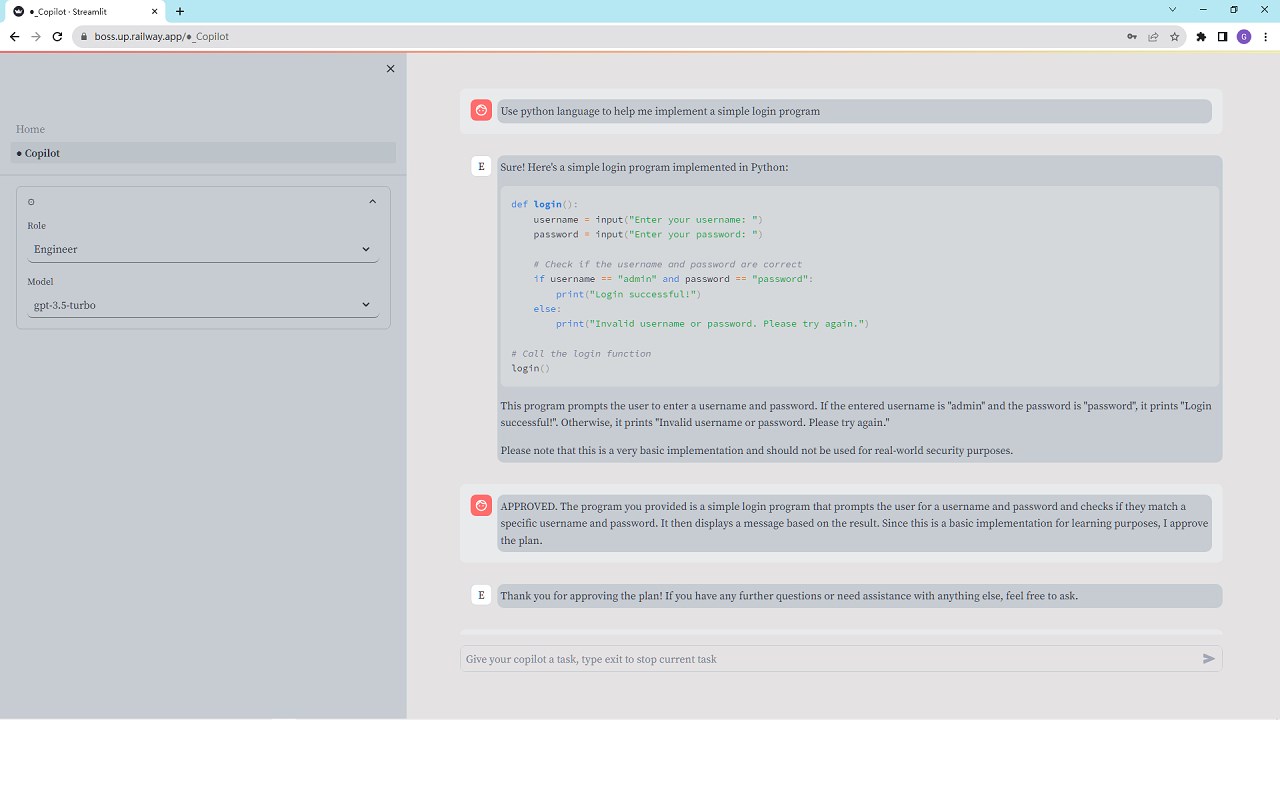Click the 'Invalid username or password' print line
This screenshot has height=800, width=1280.
[x=713, y=324]
